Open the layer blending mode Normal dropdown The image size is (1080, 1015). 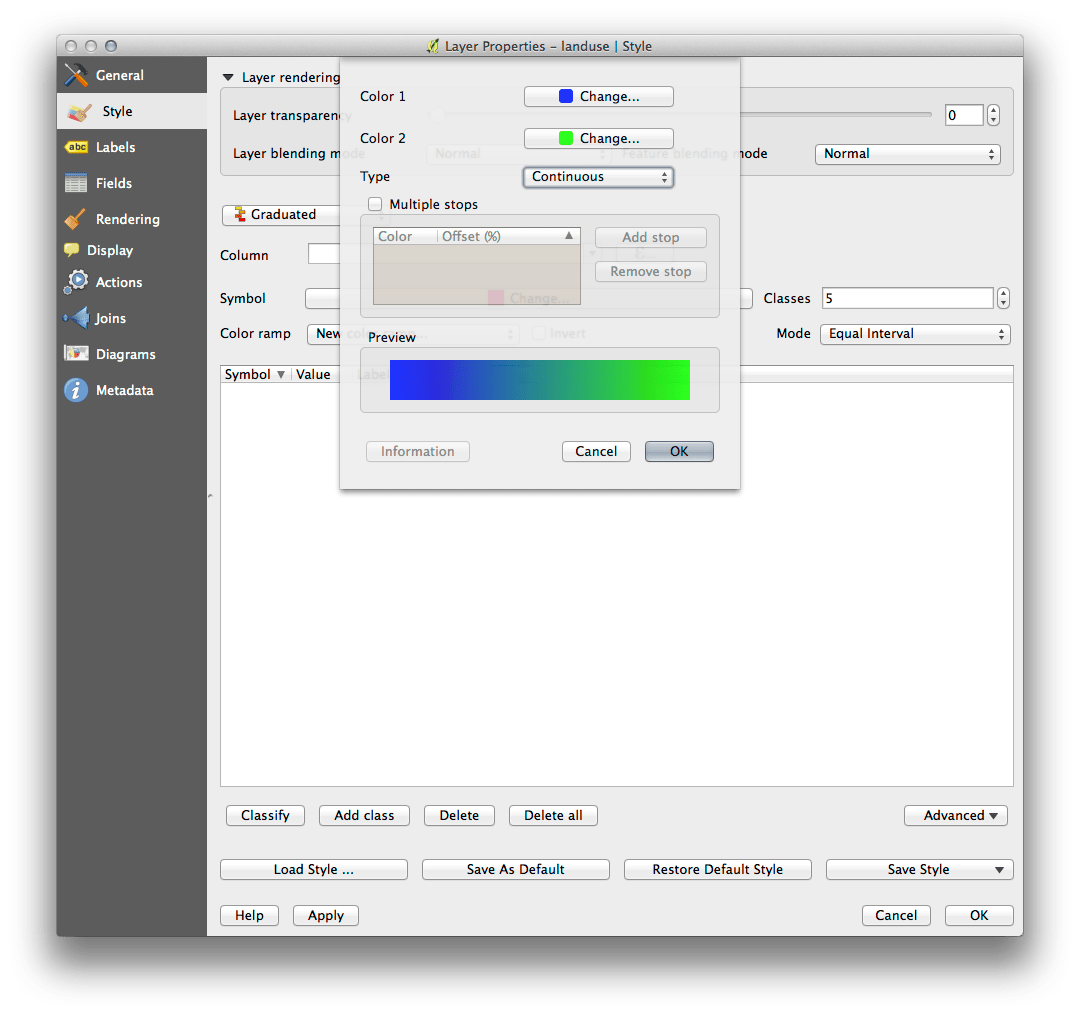pyautogui.click(x=907, y=154)
